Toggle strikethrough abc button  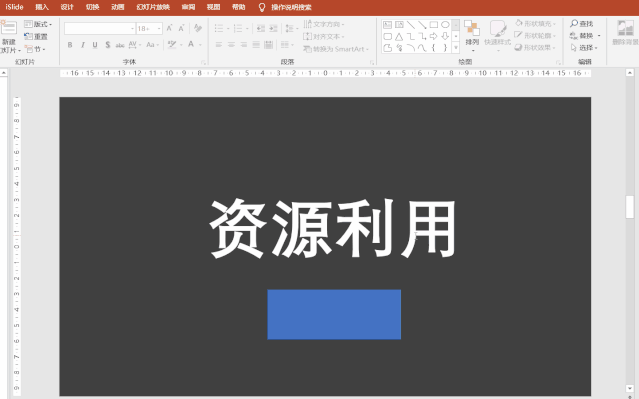coord(120,45)
